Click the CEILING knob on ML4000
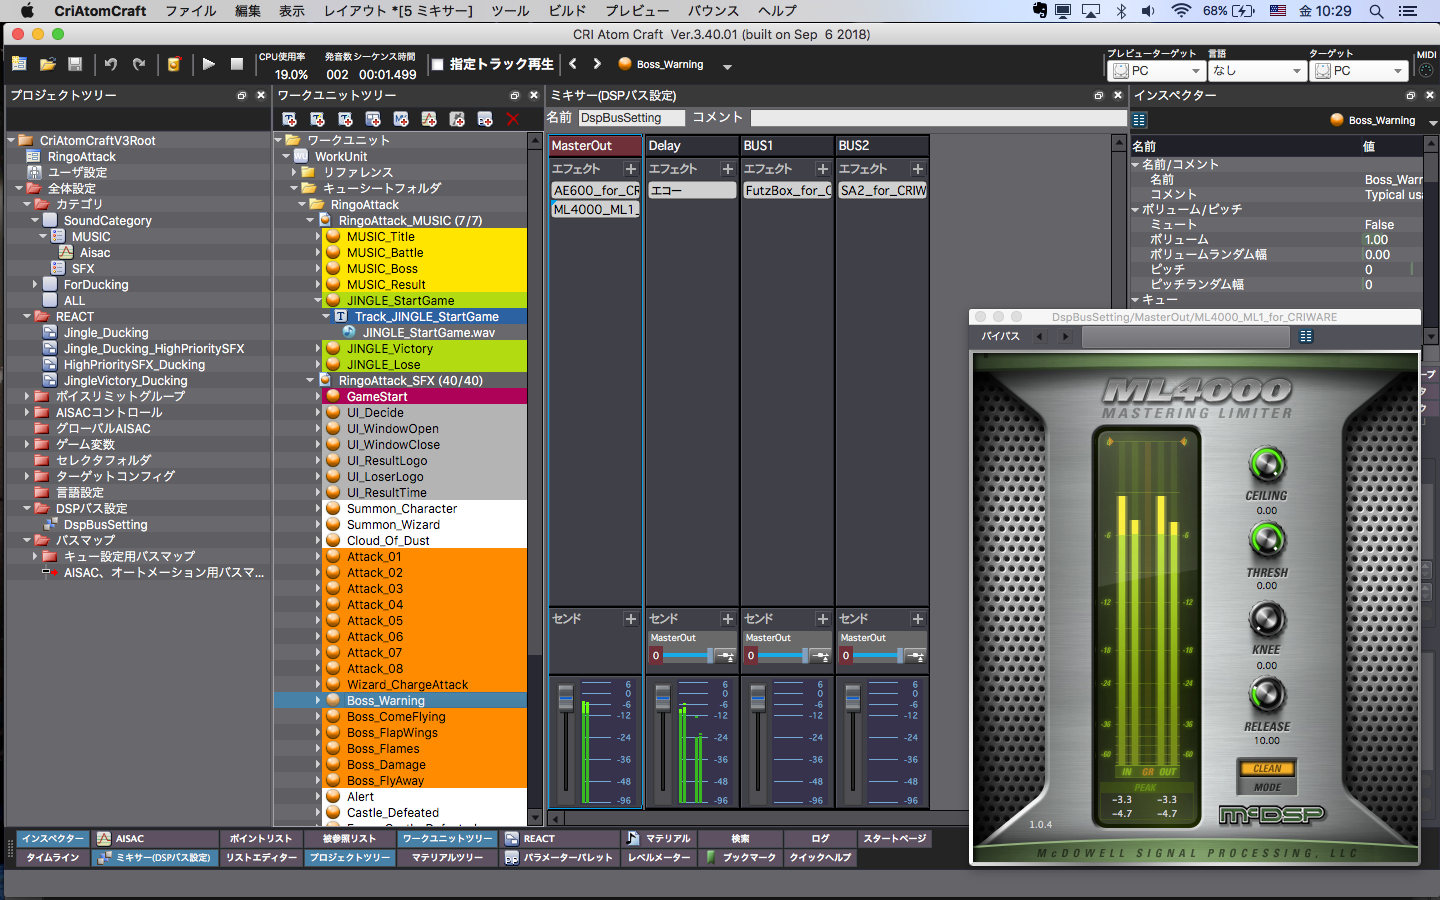This screenshot has height=900, width=1440. (1267, 464)
